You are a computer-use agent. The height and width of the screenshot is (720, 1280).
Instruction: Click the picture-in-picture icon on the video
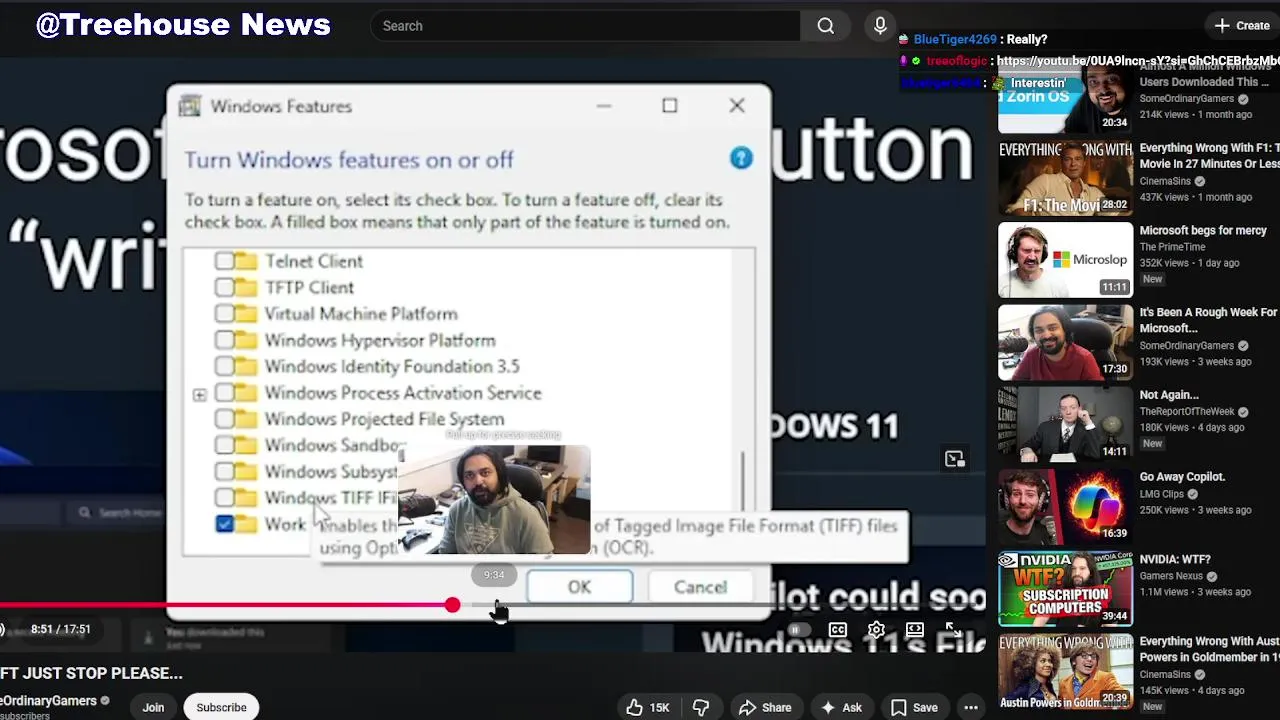pyautogui.click(x=955, y=459)
